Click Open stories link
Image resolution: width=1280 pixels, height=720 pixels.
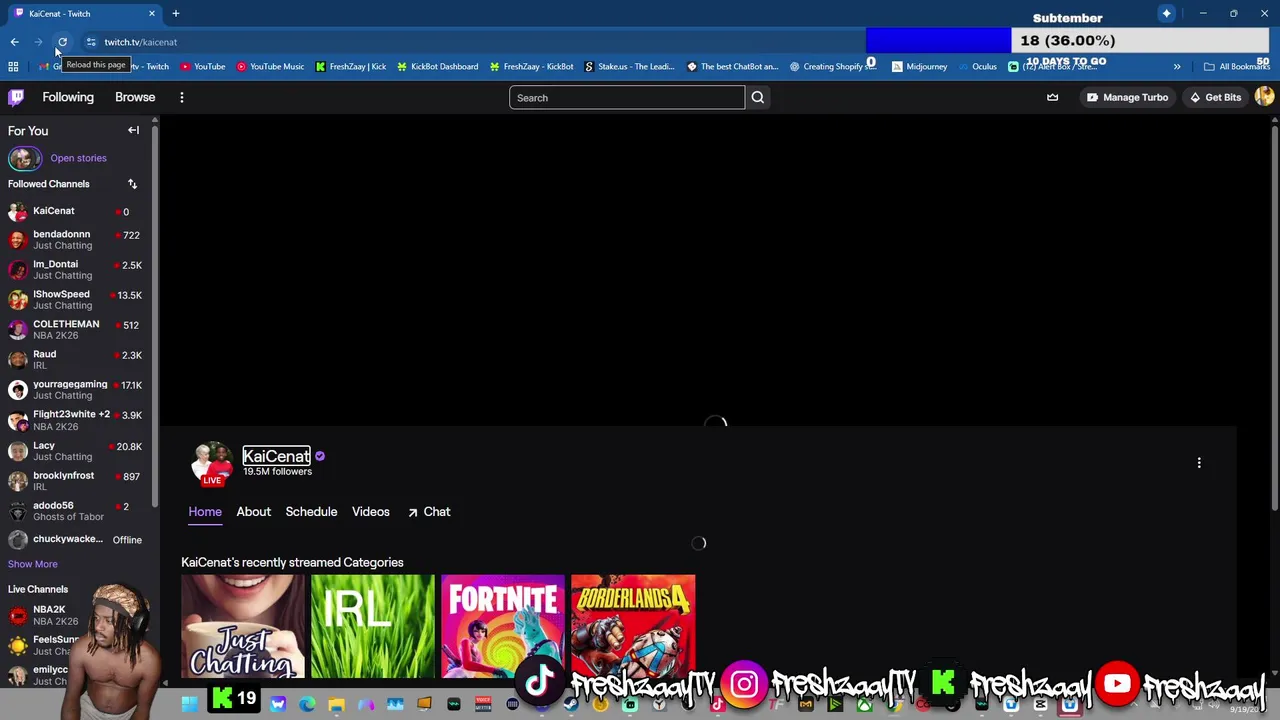click(78, 158)
